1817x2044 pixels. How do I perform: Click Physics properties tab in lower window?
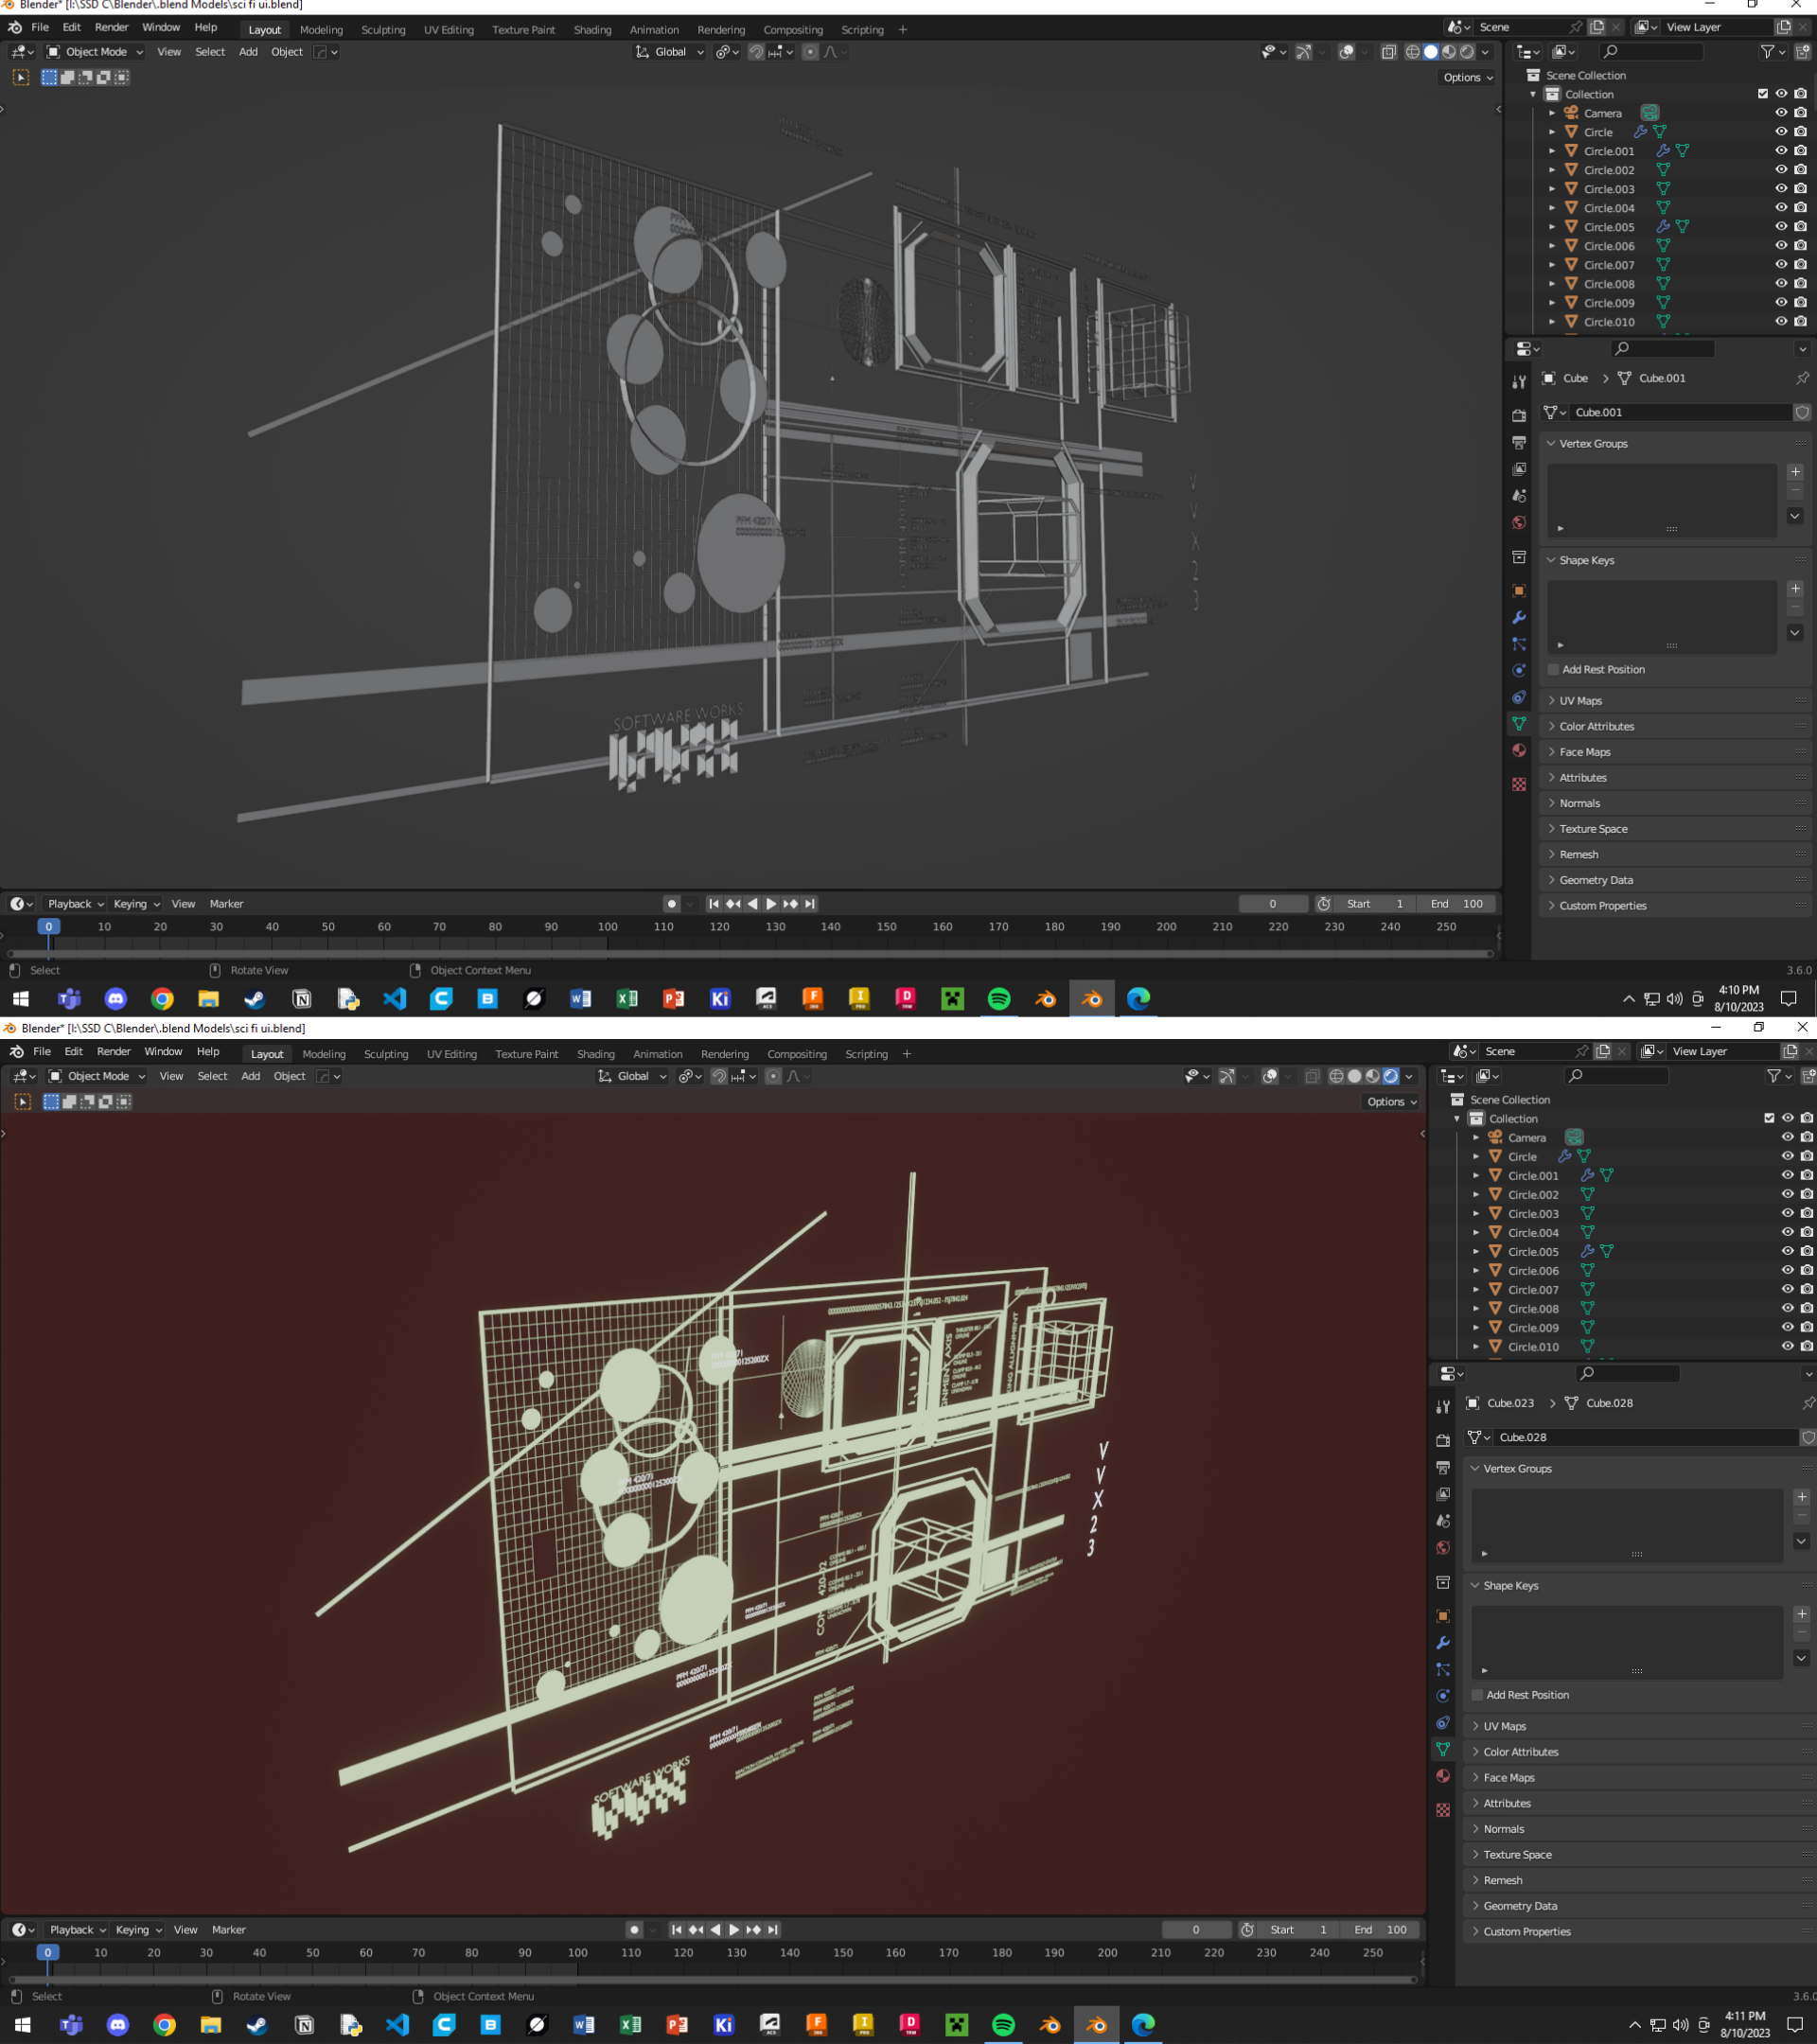tap(1442, 1696)
